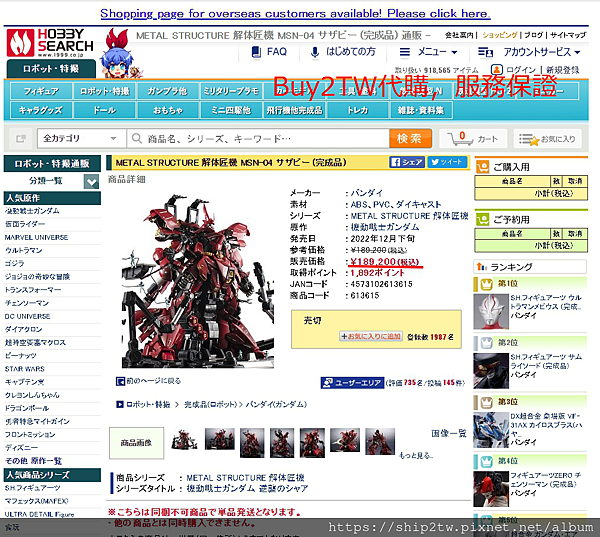Screen dimensions: 600x537
Task: Open STAR WARS in the sidebar
Action: click(x=24, y=369)
